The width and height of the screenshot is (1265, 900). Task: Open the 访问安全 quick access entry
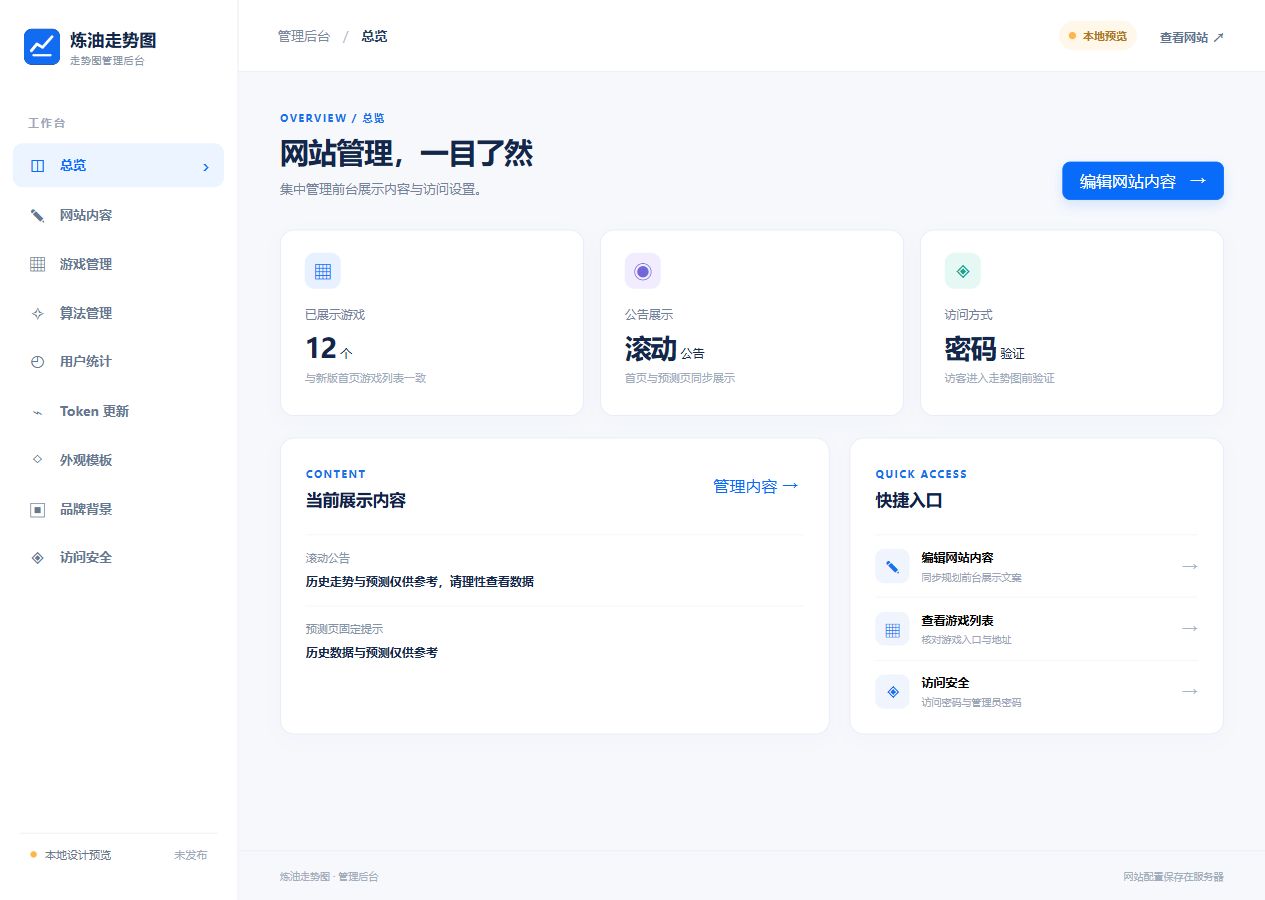click(x=1036, y=692)
